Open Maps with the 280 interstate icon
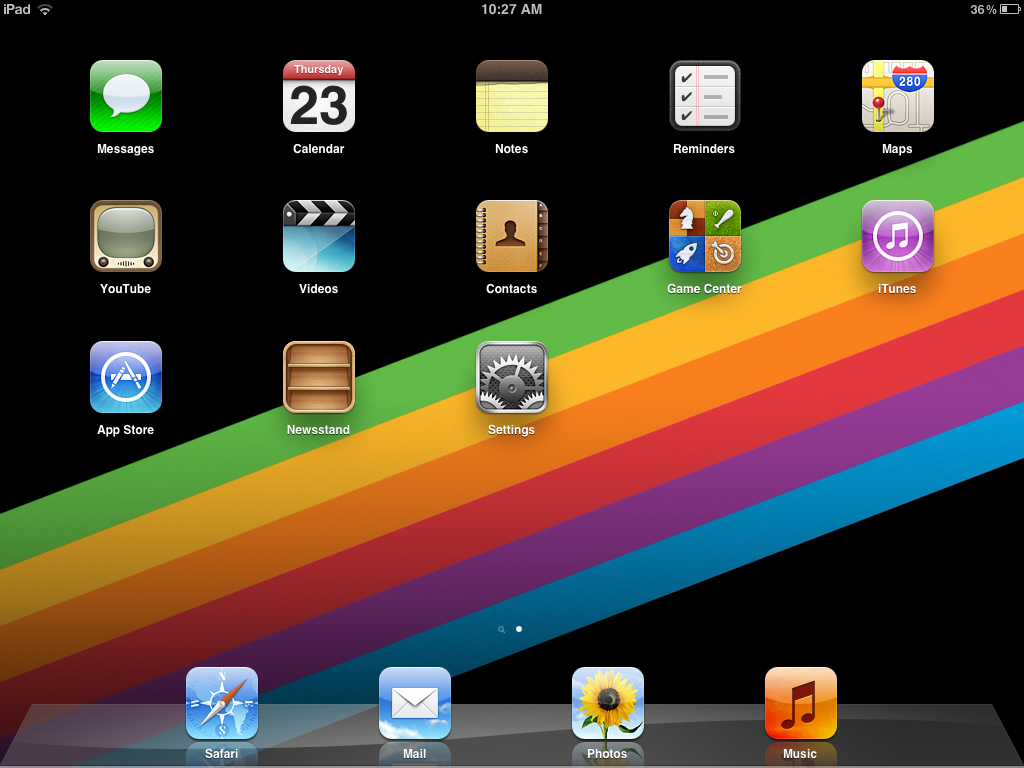The width and height of the screenshot is (1024, 768). pyautogui.click(x=897, y=96)
